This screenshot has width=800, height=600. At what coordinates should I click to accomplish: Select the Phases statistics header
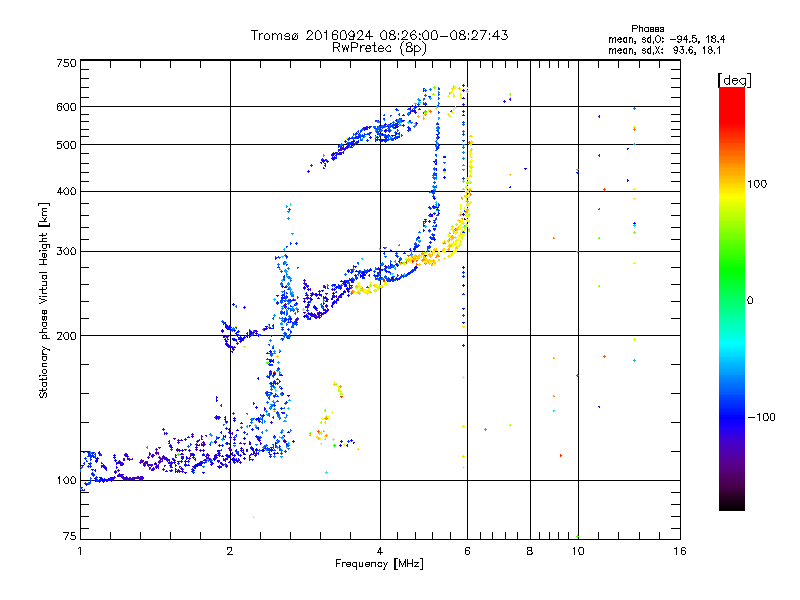pyautogui.click(x=647, y=29)
